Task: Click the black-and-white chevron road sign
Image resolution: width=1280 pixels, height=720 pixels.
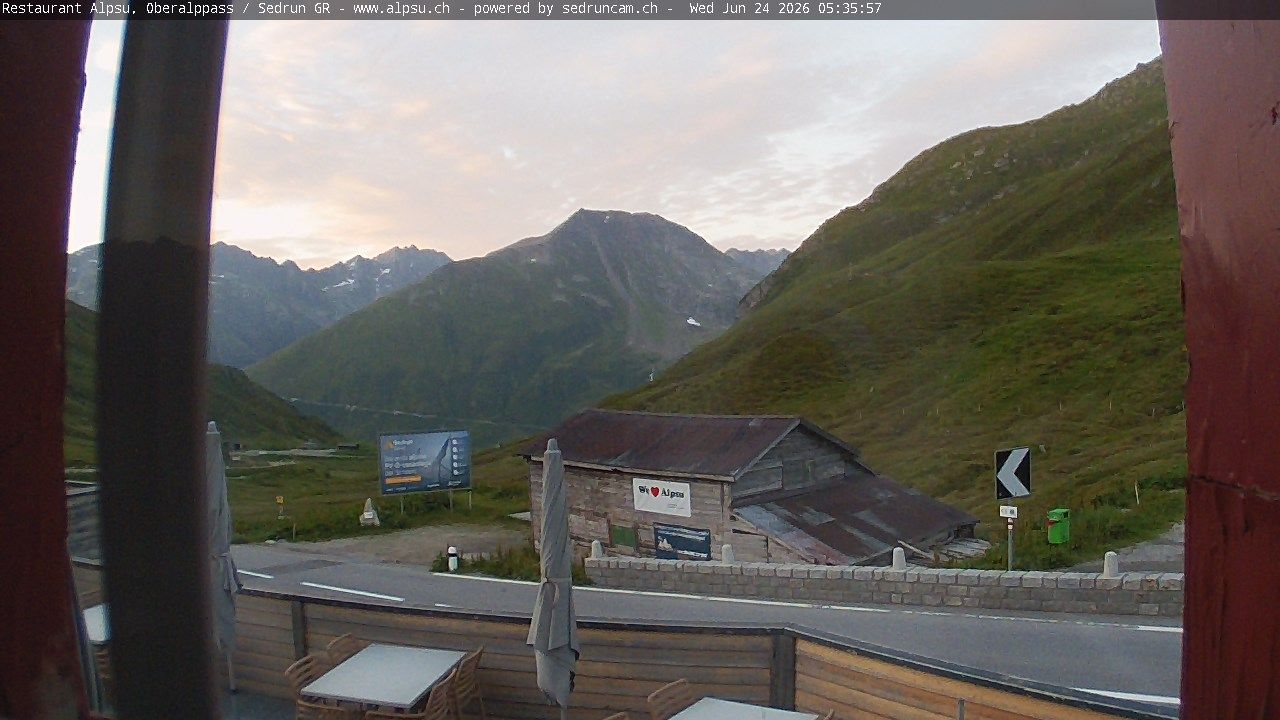Action: point(1012,473)
